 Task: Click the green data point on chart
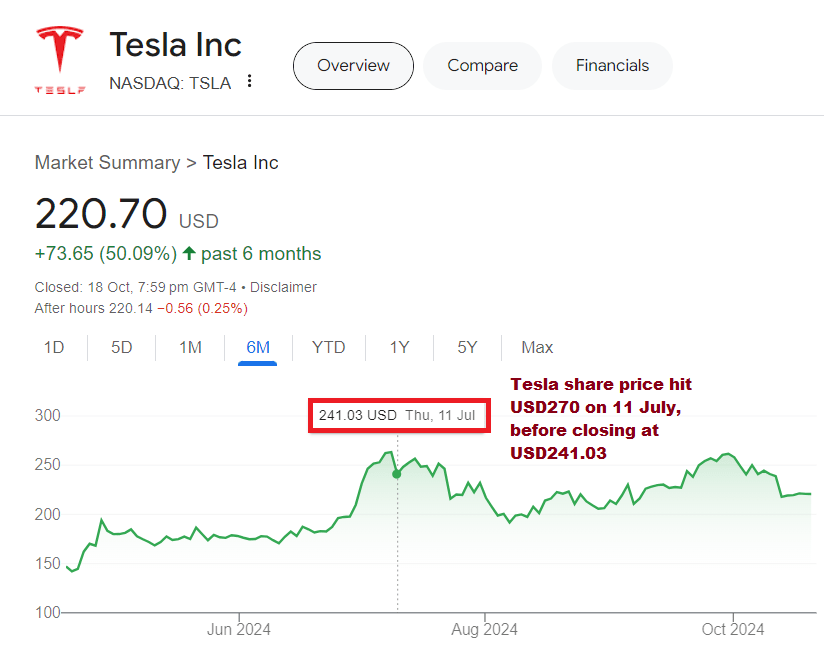397,473
